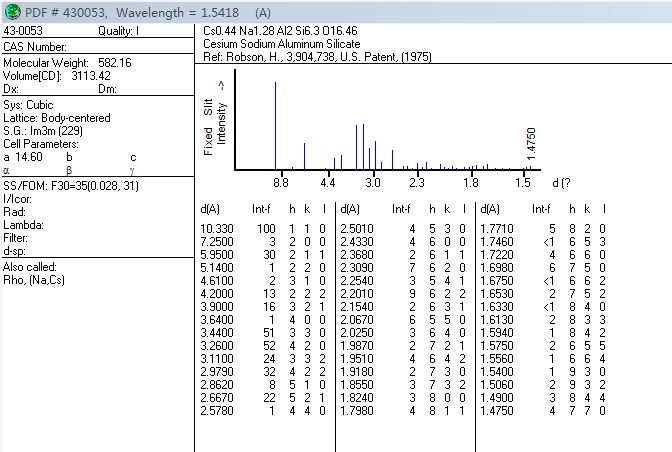Select the row with d 2.9790
This screenshot has height=452, width=672.
point(263,372)
